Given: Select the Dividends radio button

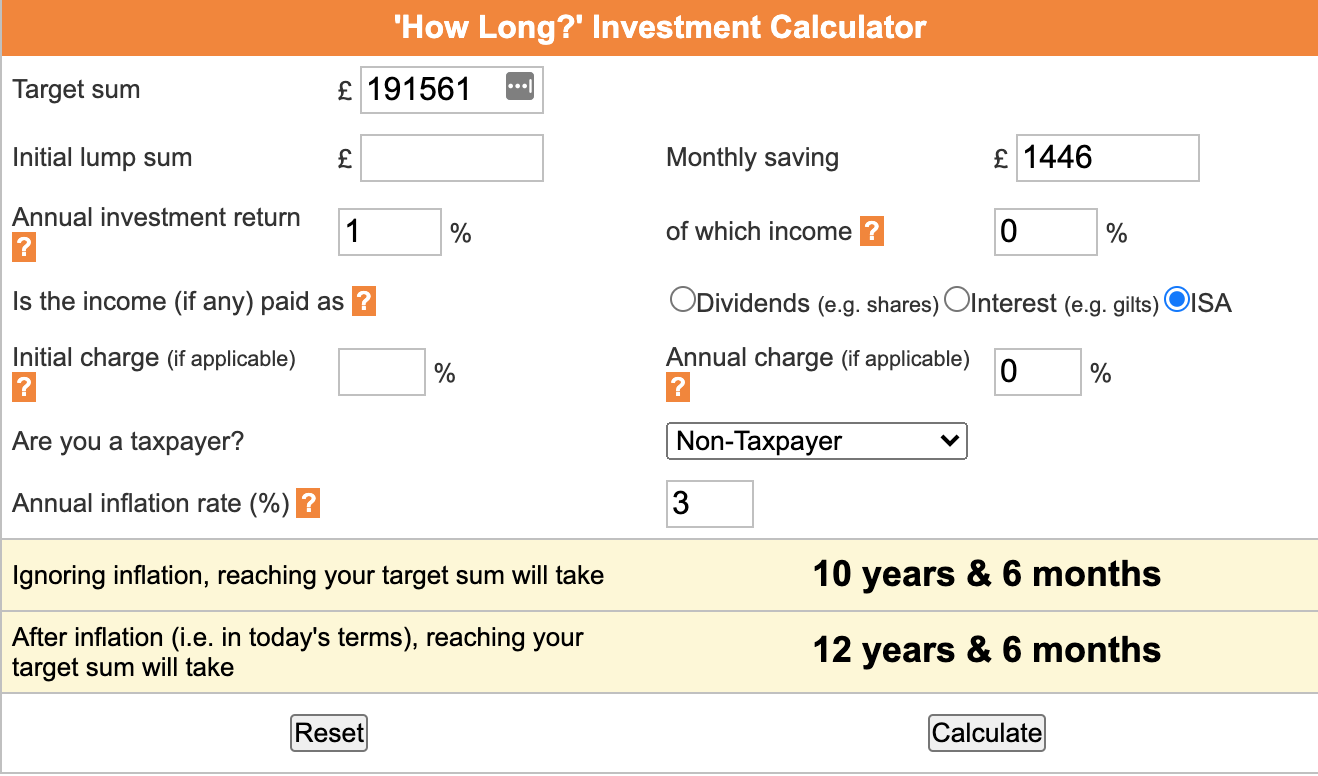Looking at the screenshot, I should [683, 300].
